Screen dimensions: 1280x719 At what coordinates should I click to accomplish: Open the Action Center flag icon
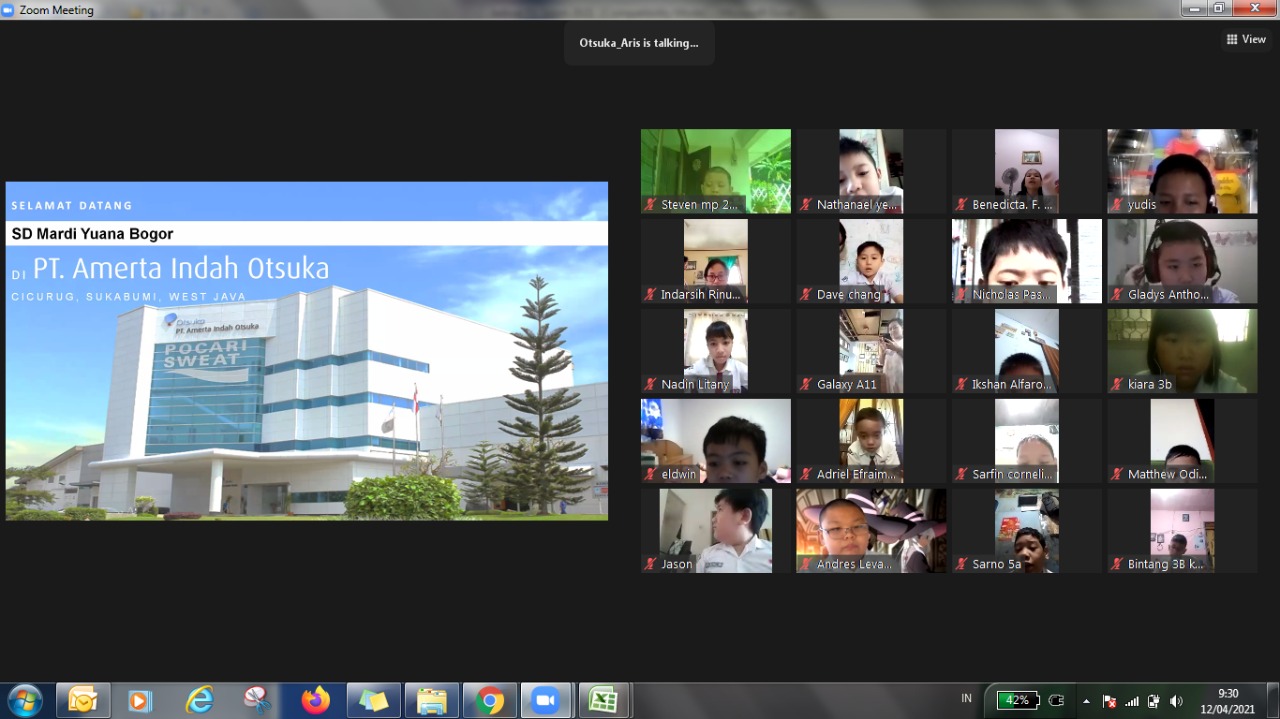click(1109, 701)
